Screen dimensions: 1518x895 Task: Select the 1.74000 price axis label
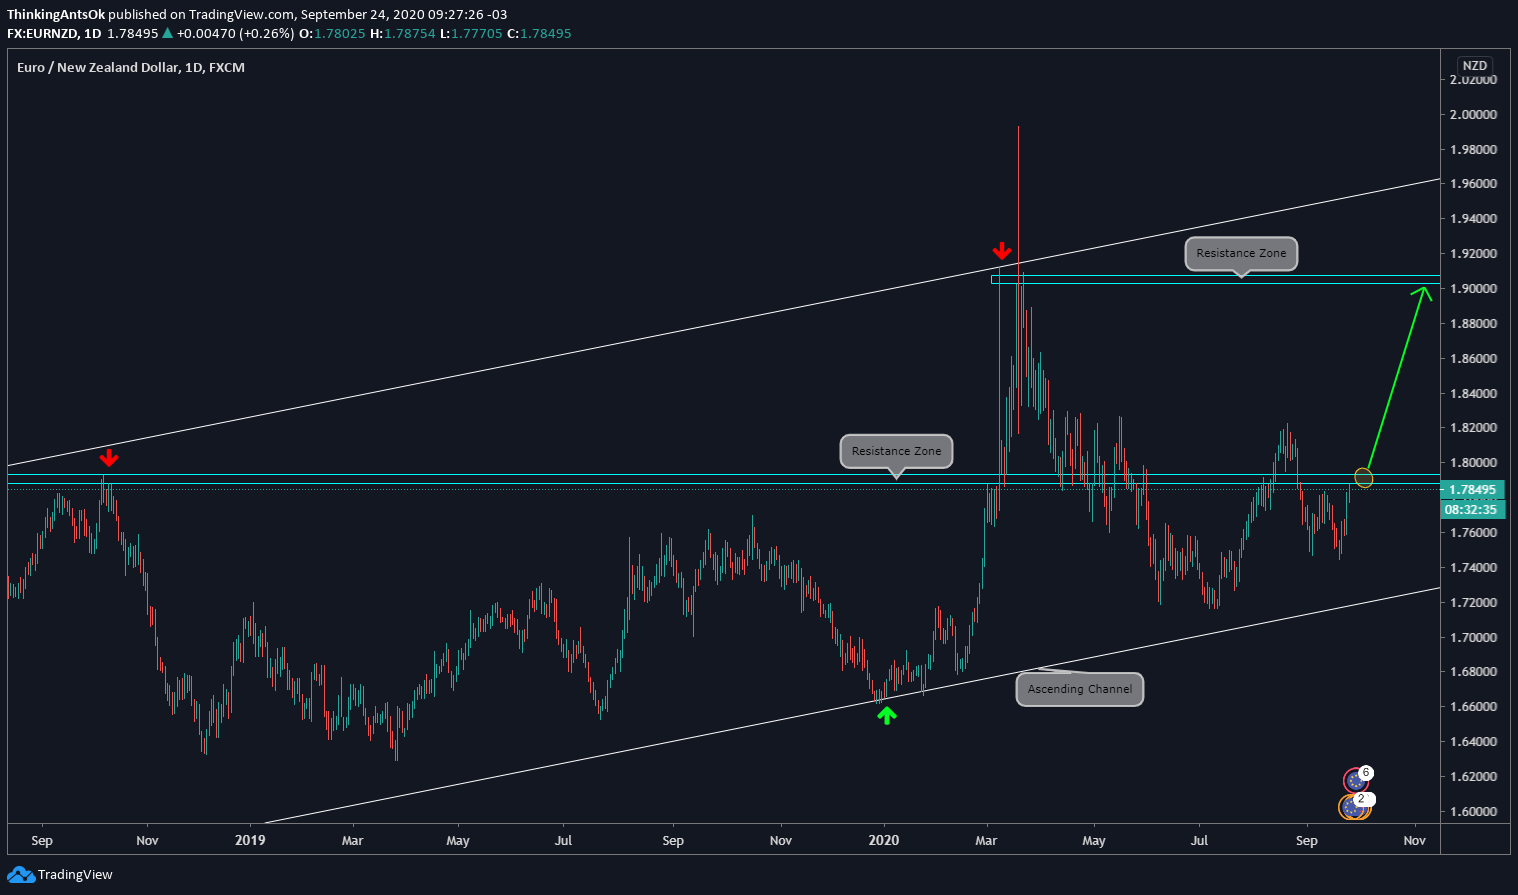pos(1473,567)
